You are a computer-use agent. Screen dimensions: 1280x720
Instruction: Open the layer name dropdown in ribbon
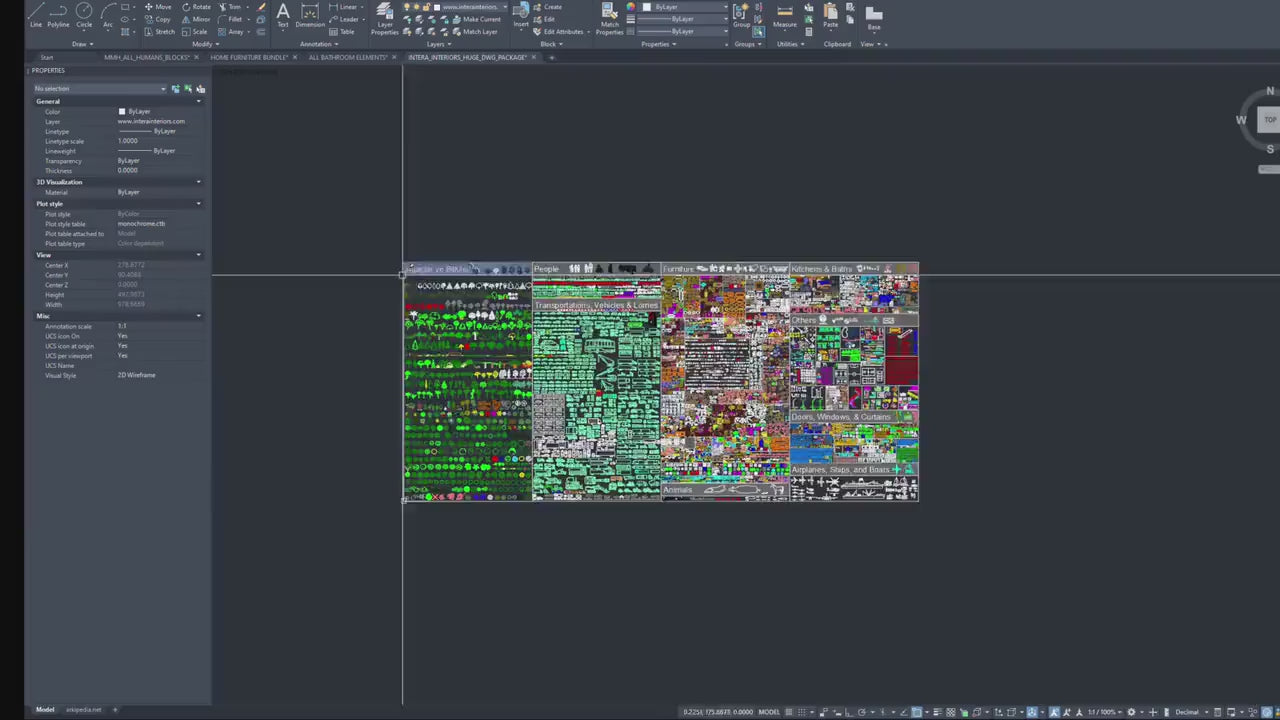click(470, 7)
